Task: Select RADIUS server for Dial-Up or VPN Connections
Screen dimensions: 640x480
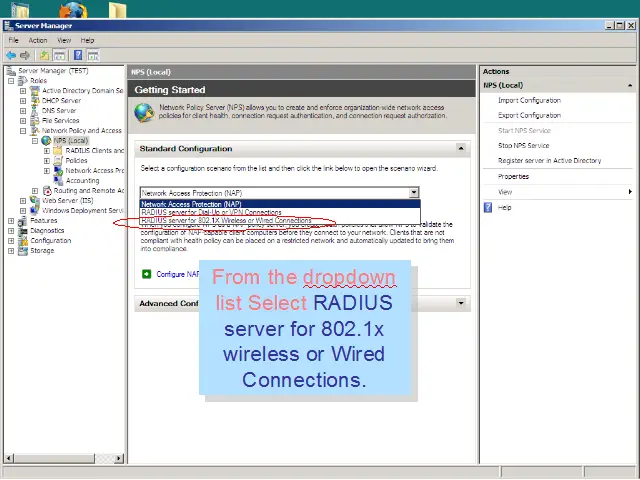Action: pos(280,212)
